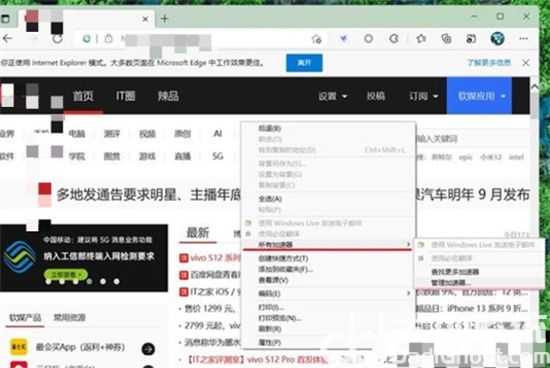
Task: Open the 了解更多信息 link
Action: 489,63
